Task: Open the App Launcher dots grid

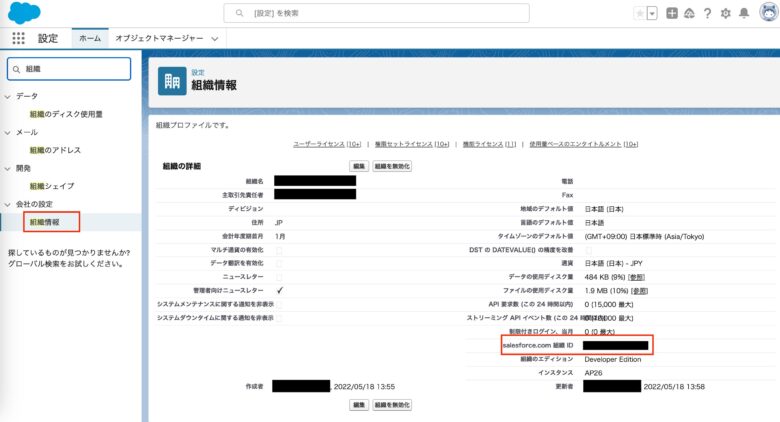Action: (x=18, y=38)
